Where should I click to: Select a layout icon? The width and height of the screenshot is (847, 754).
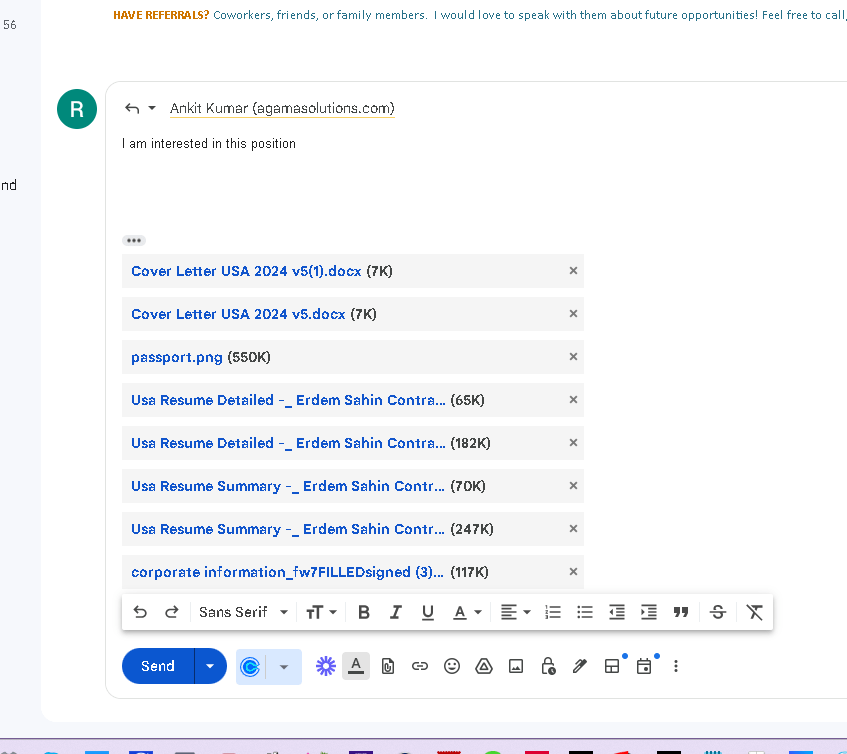pyautogui.click(x=612, y=666)
